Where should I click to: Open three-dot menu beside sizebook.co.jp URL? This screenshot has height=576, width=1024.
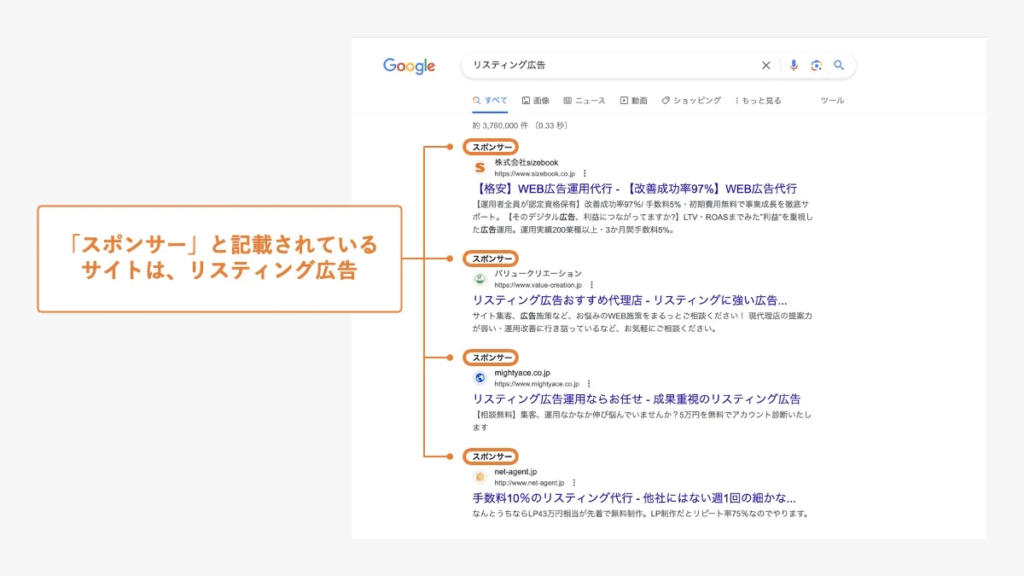click(584, 173)
